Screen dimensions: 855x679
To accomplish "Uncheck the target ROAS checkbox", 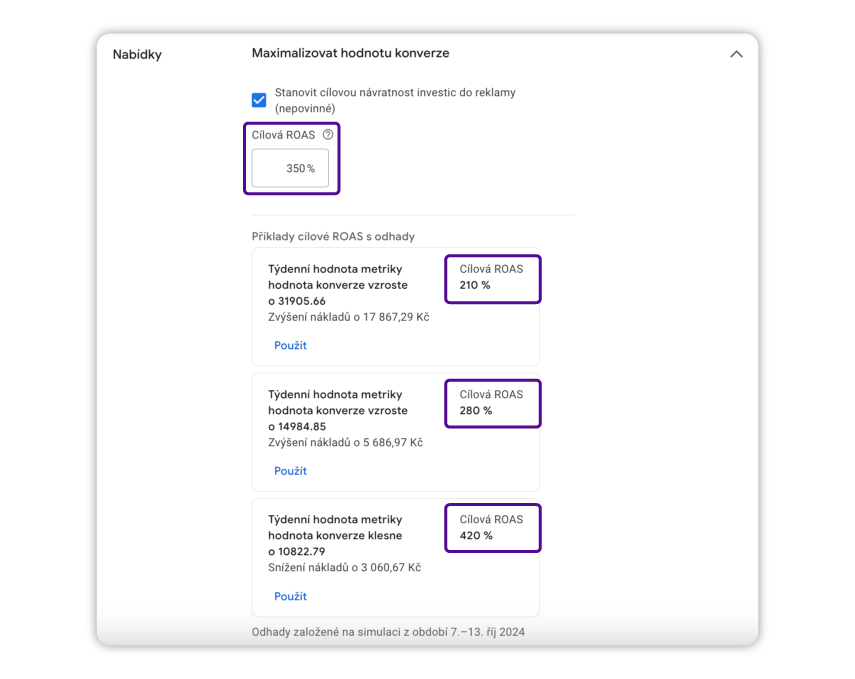I will pos(259,100).
